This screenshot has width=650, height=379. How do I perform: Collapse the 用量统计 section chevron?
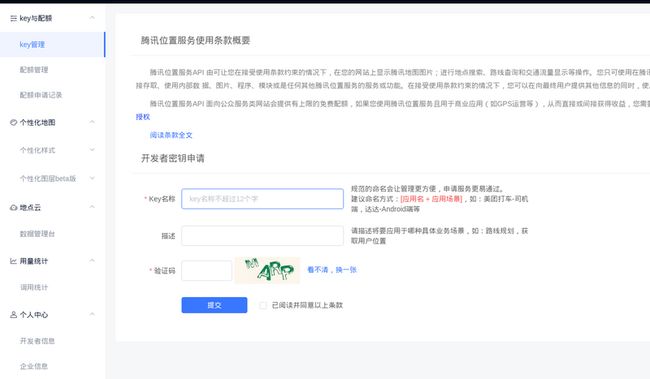pyautogui.click(x=92, y=260)
